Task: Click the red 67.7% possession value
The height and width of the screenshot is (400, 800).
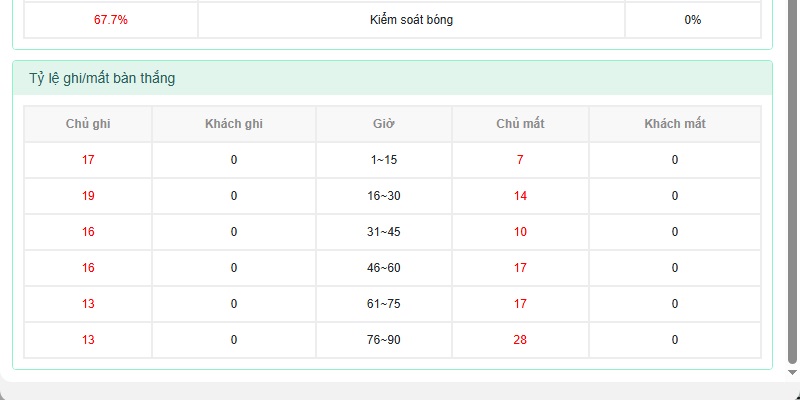Action: click(111, 20)
